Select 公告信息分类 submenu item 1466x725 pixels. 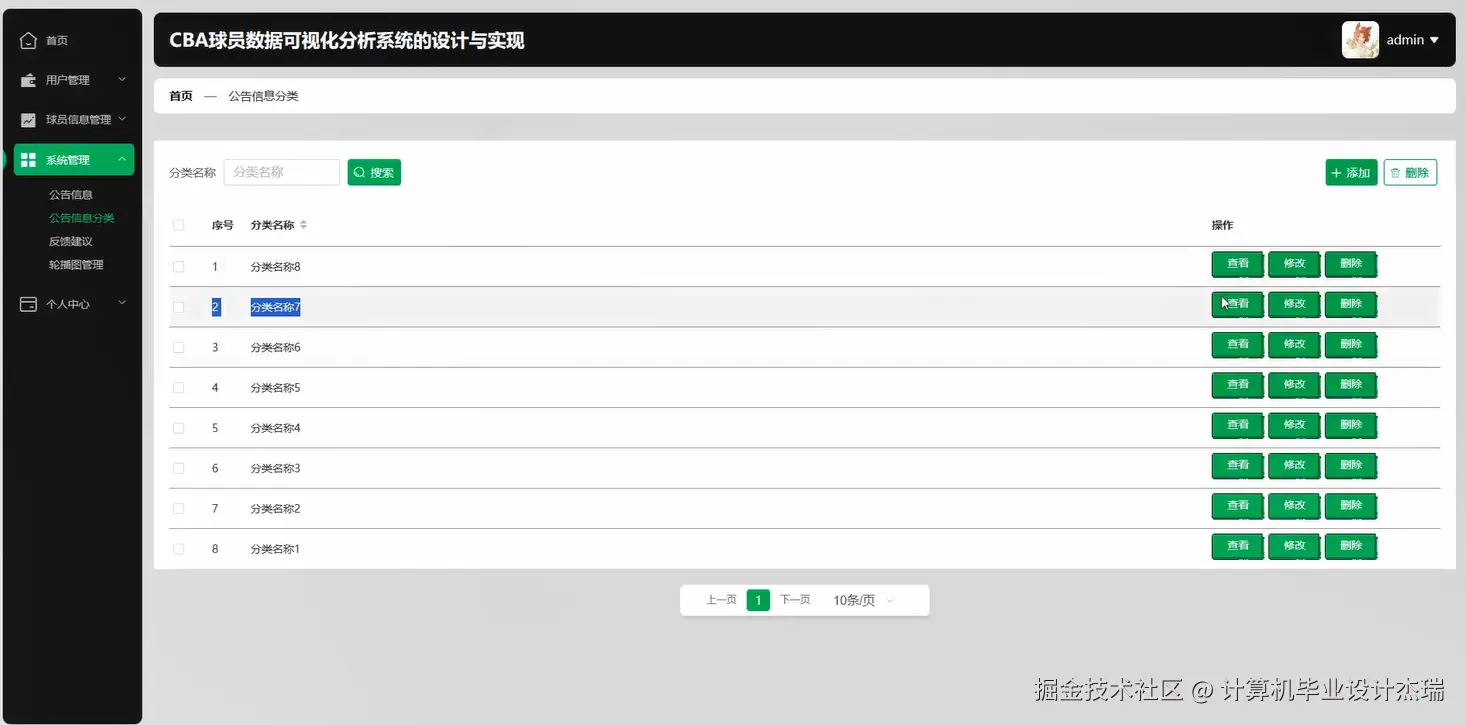pyautogui.click(x=82, y=218)
